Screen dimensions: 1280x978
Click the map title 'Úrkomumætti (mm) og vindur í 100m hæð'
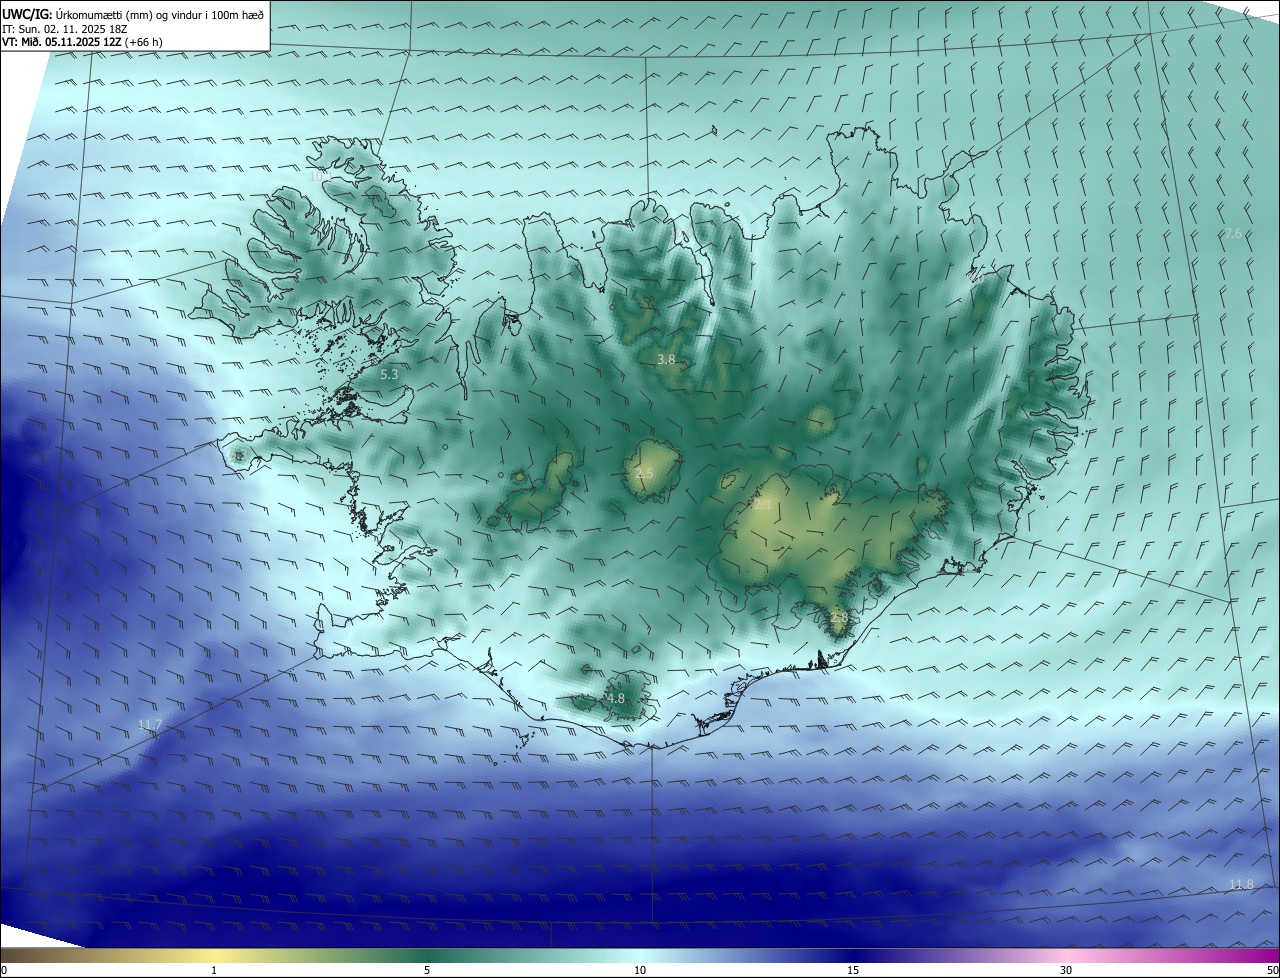tap(160, 14)
